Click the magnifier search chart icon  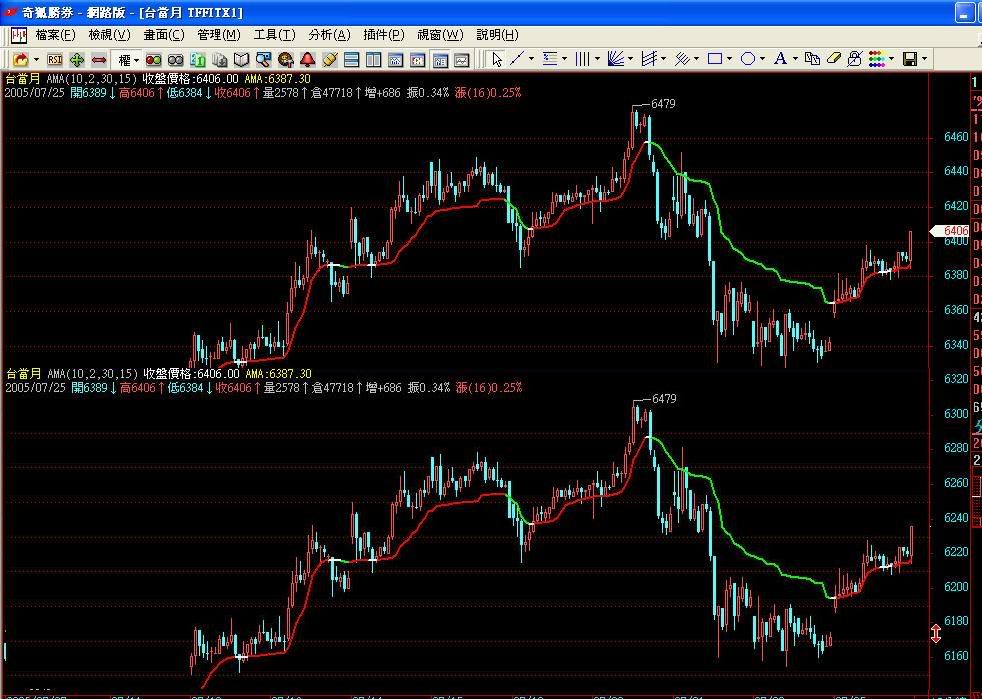point(263,60)
